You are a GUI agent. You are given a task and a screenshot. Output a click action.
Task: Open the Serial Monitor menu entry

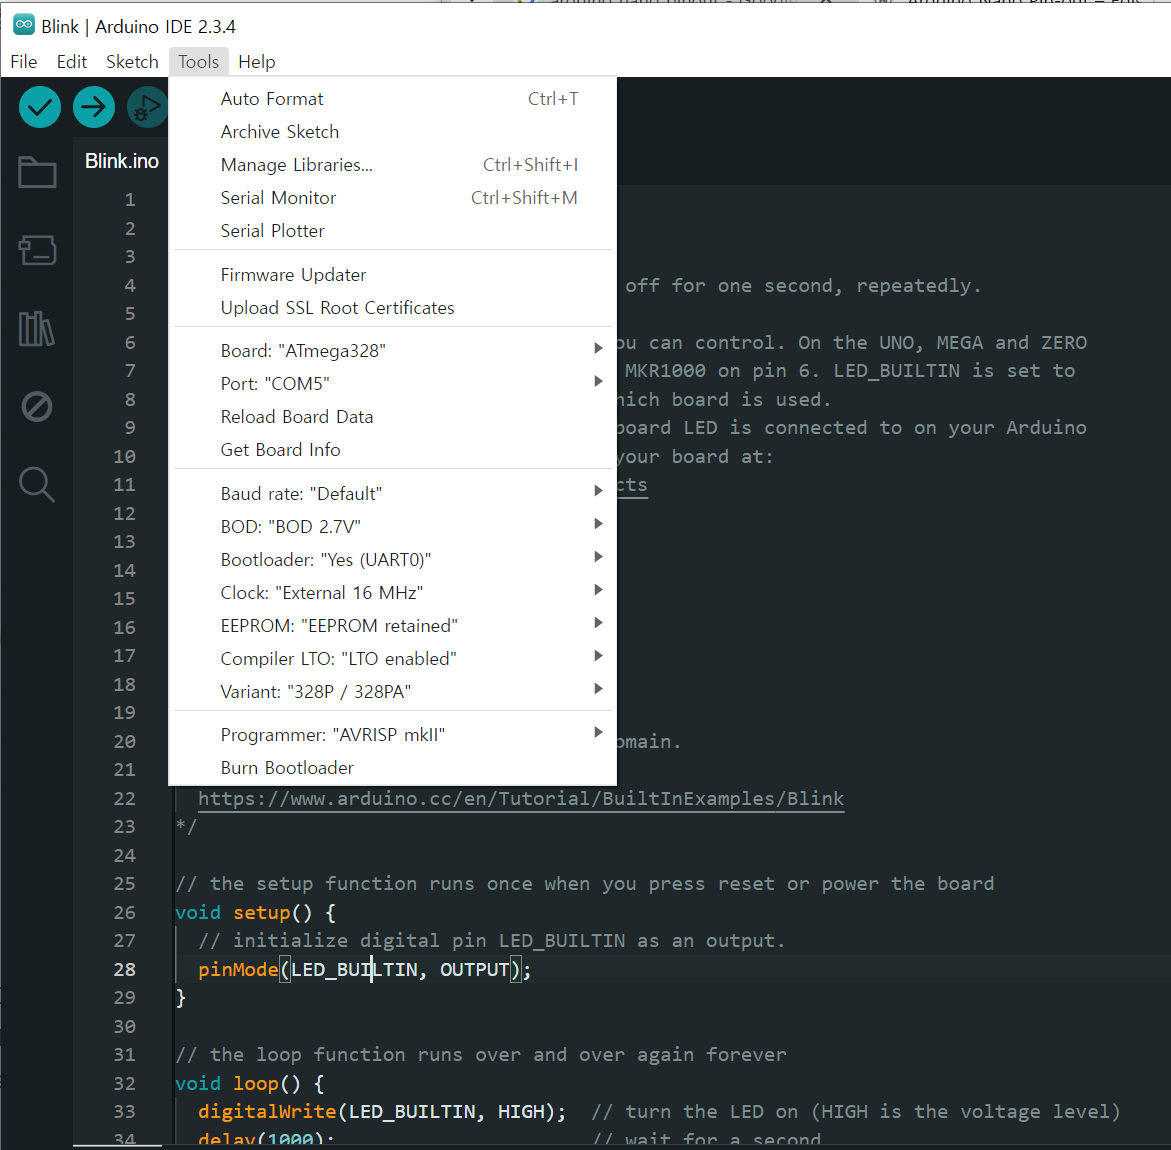[x=393, y=197]
